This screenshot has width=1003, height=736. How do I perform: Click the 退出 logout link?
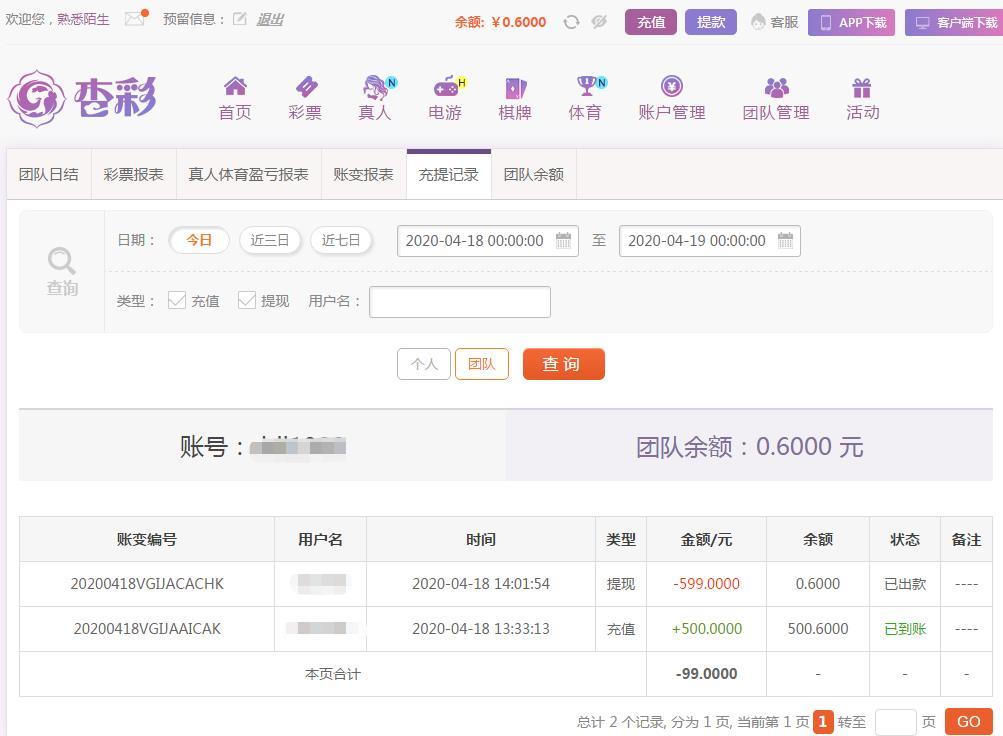pyautogui.click(x=270, y=19)
